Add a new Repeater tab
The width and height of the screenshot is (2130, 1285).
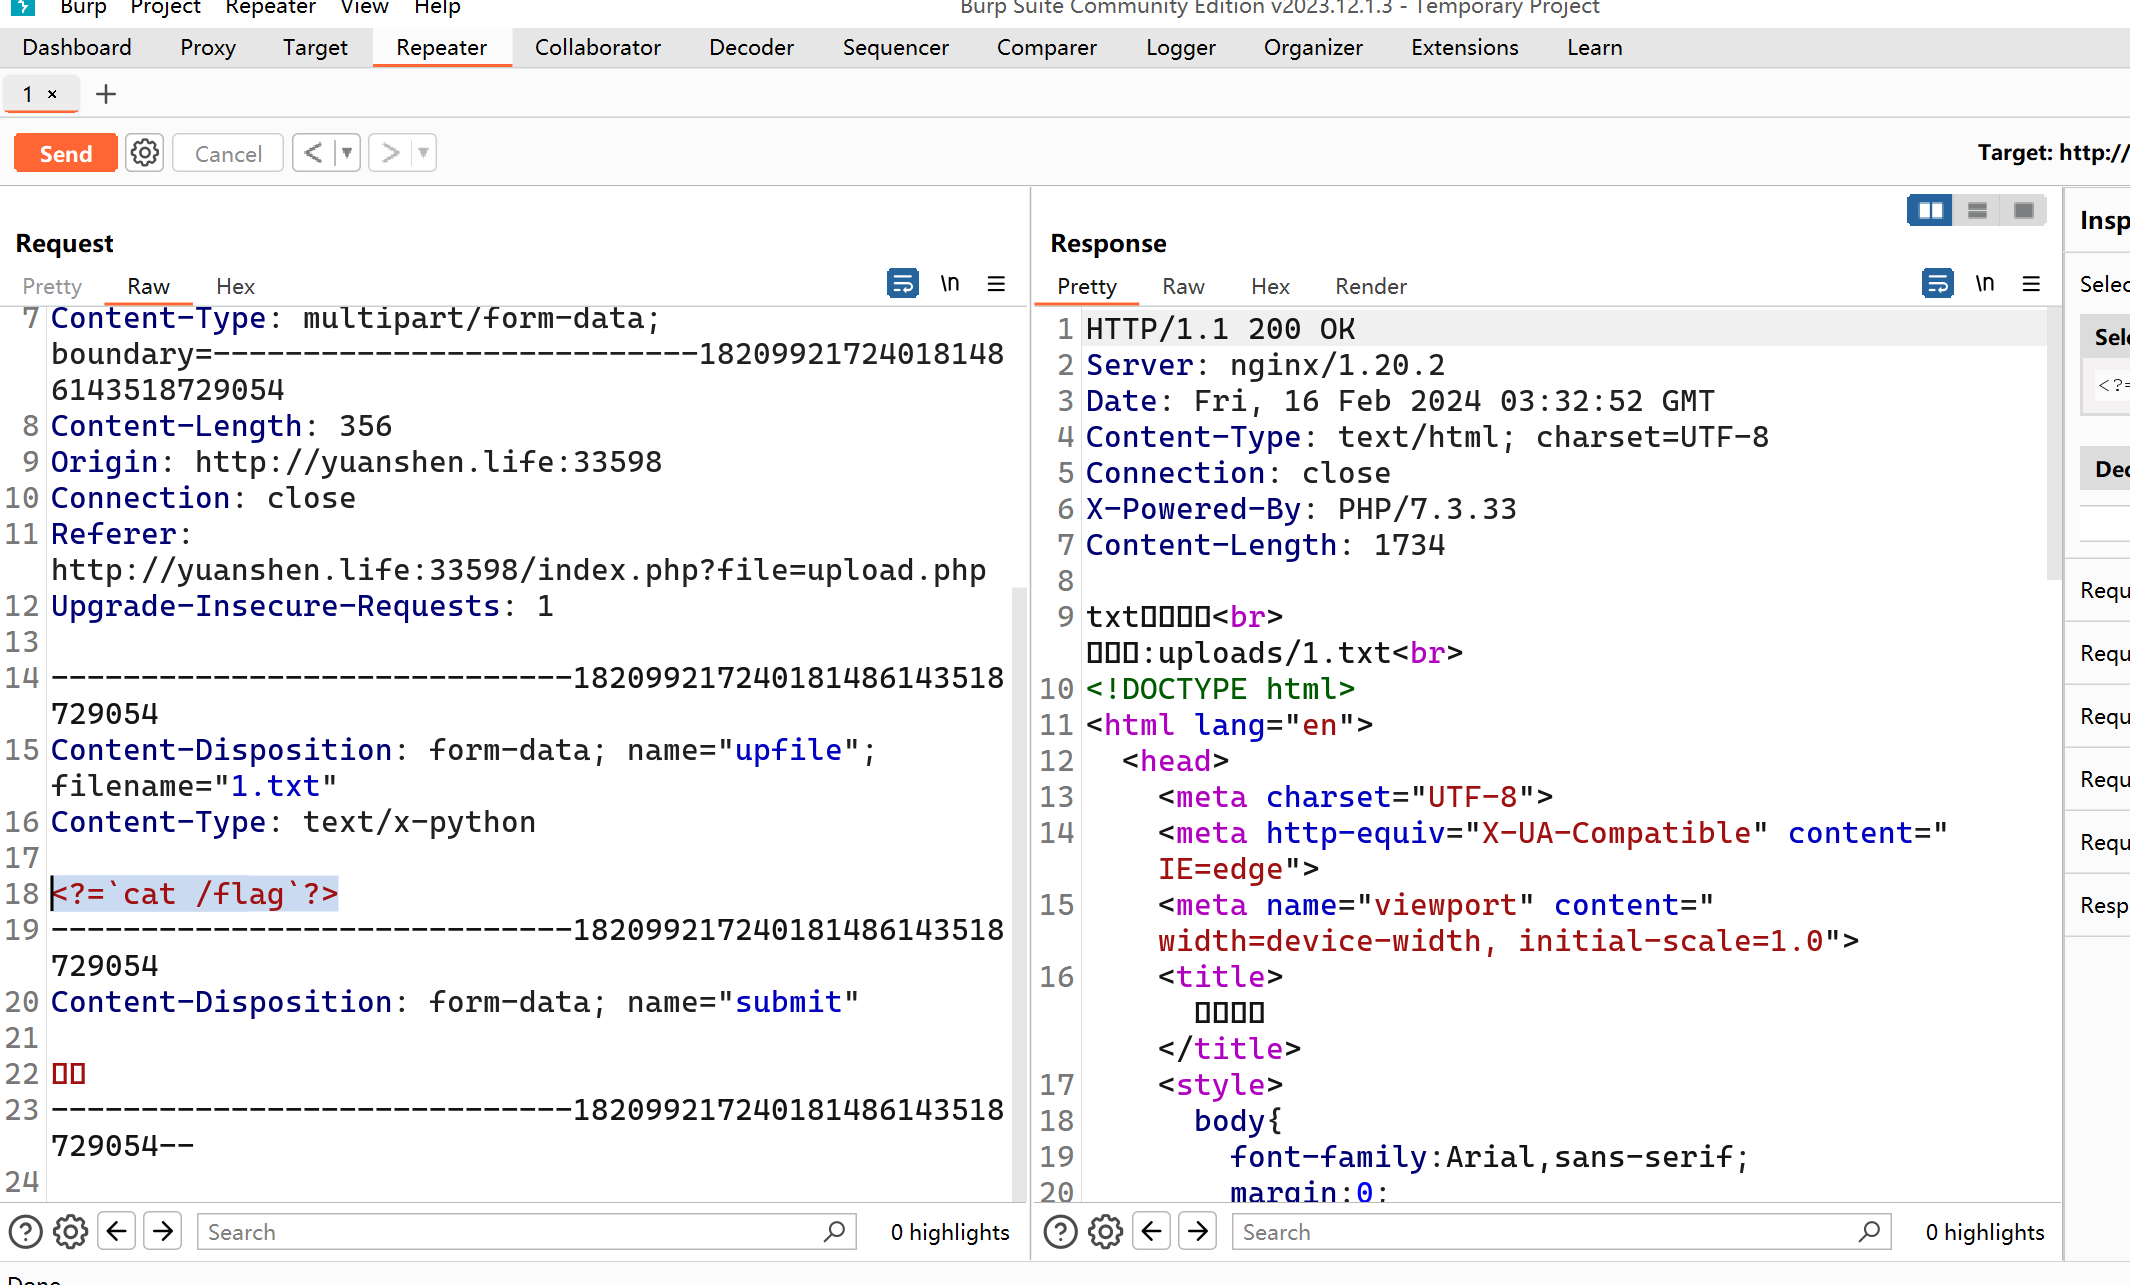tap(106, 94)
